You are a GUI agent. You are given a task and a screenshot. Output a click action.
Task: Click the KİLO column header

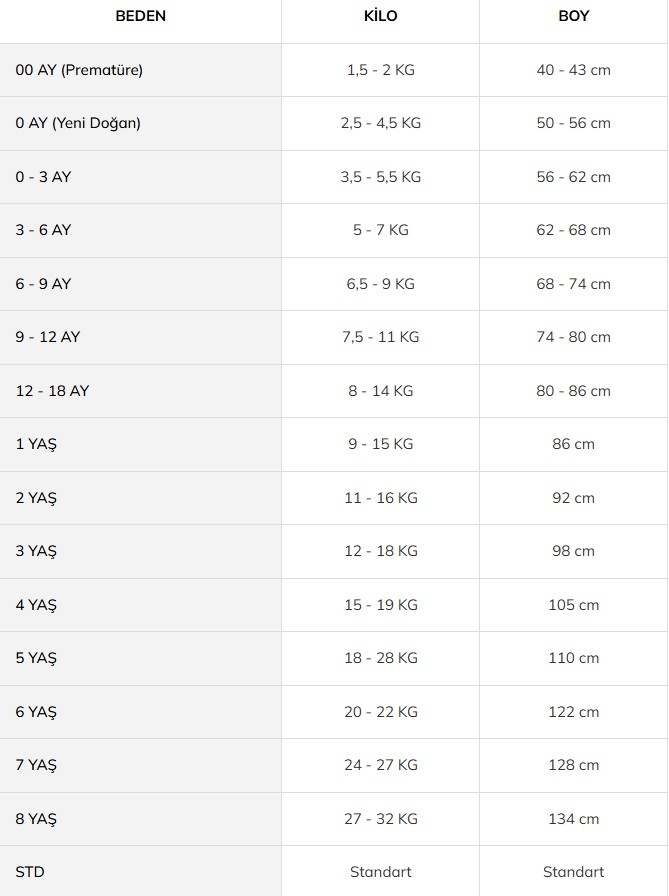[380, 15]
